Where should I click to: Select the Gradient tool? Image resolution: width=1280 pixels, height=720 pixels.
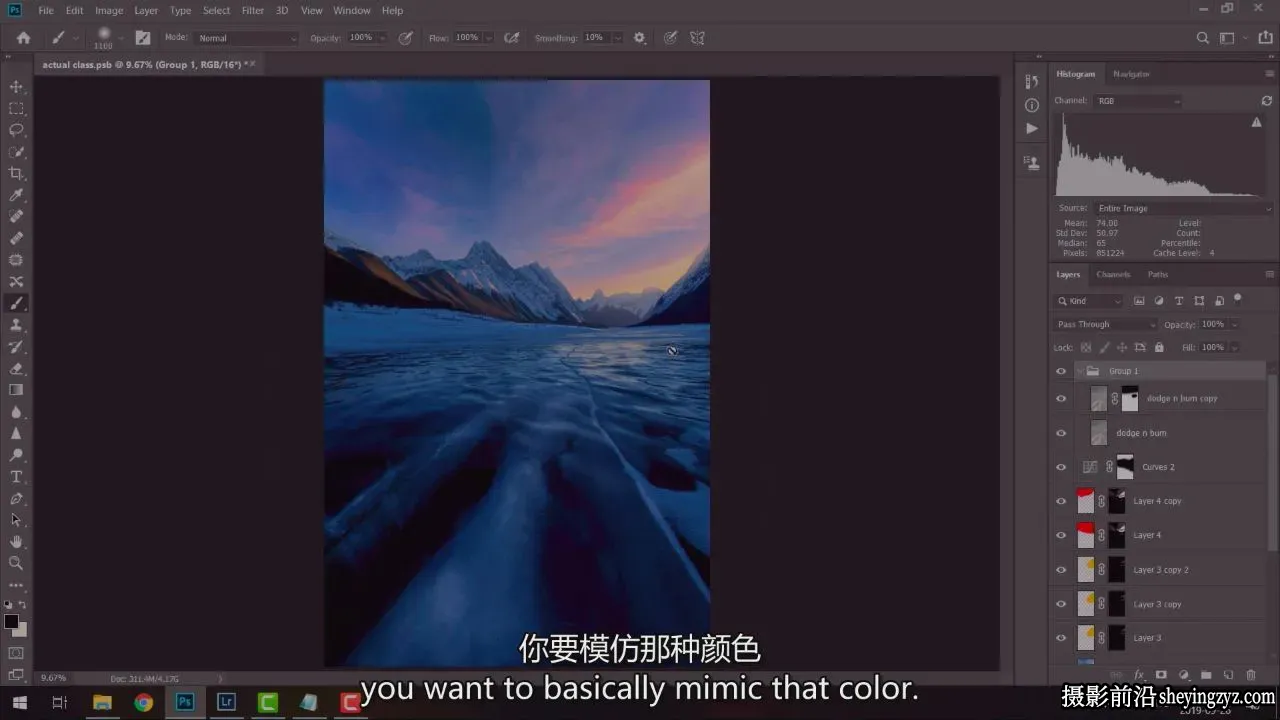(x=16, y=390)
